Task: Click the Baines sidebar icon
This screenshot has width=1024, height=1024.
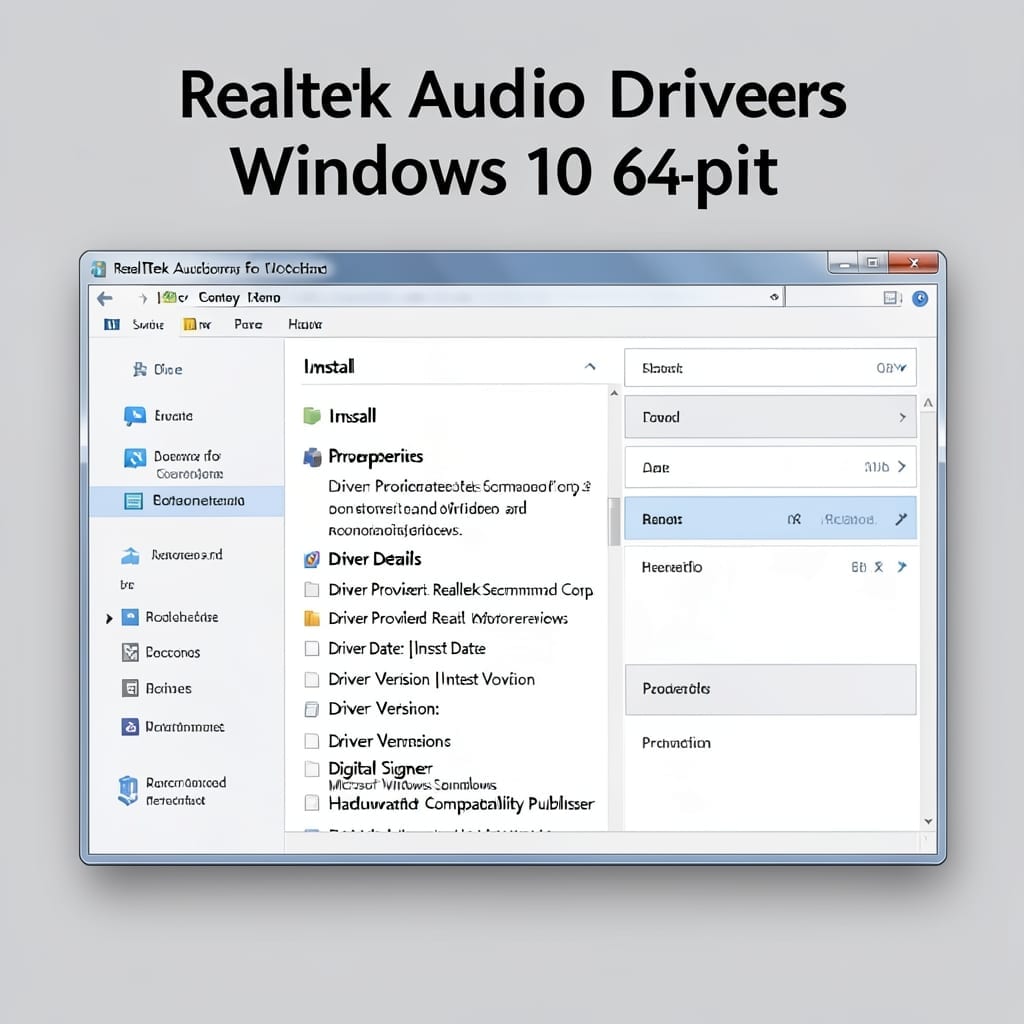Action: coord(130,688)
